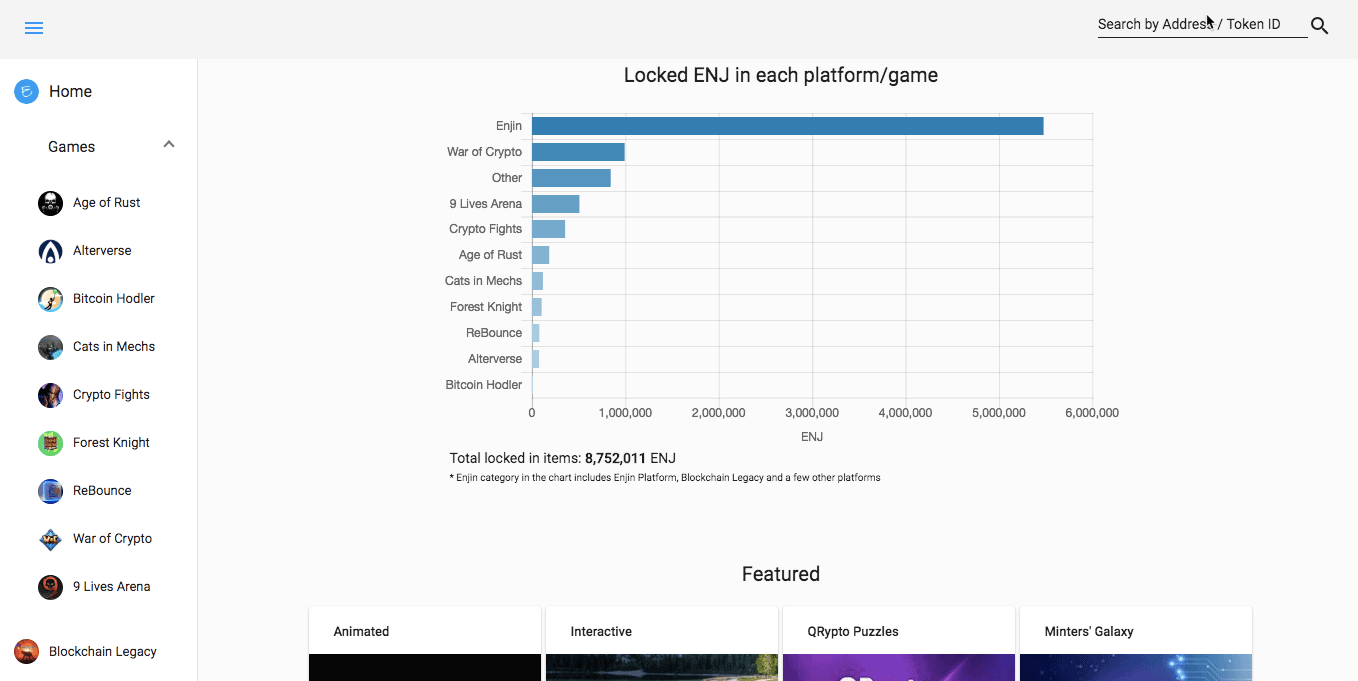Click the Enjin category footnote text
Image resolution: width=1358 pixels, height=681 pixels.
pyautogui.click(x=665, y=478)
